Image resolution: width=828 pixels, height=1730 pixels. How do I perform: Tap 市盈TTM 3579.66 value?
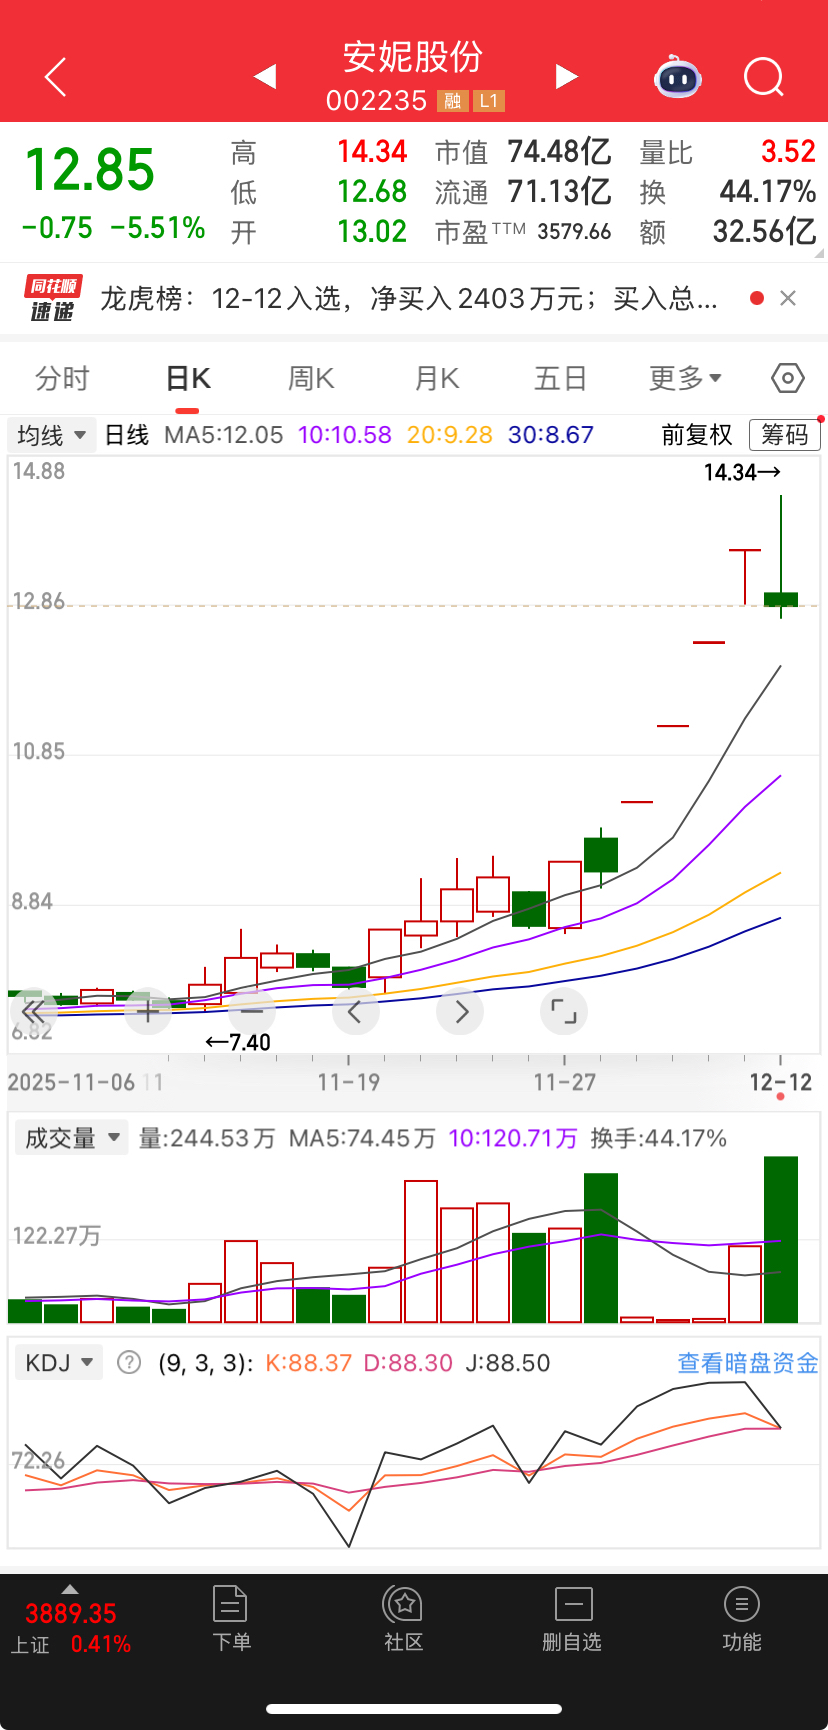click(x=574, y=232)
